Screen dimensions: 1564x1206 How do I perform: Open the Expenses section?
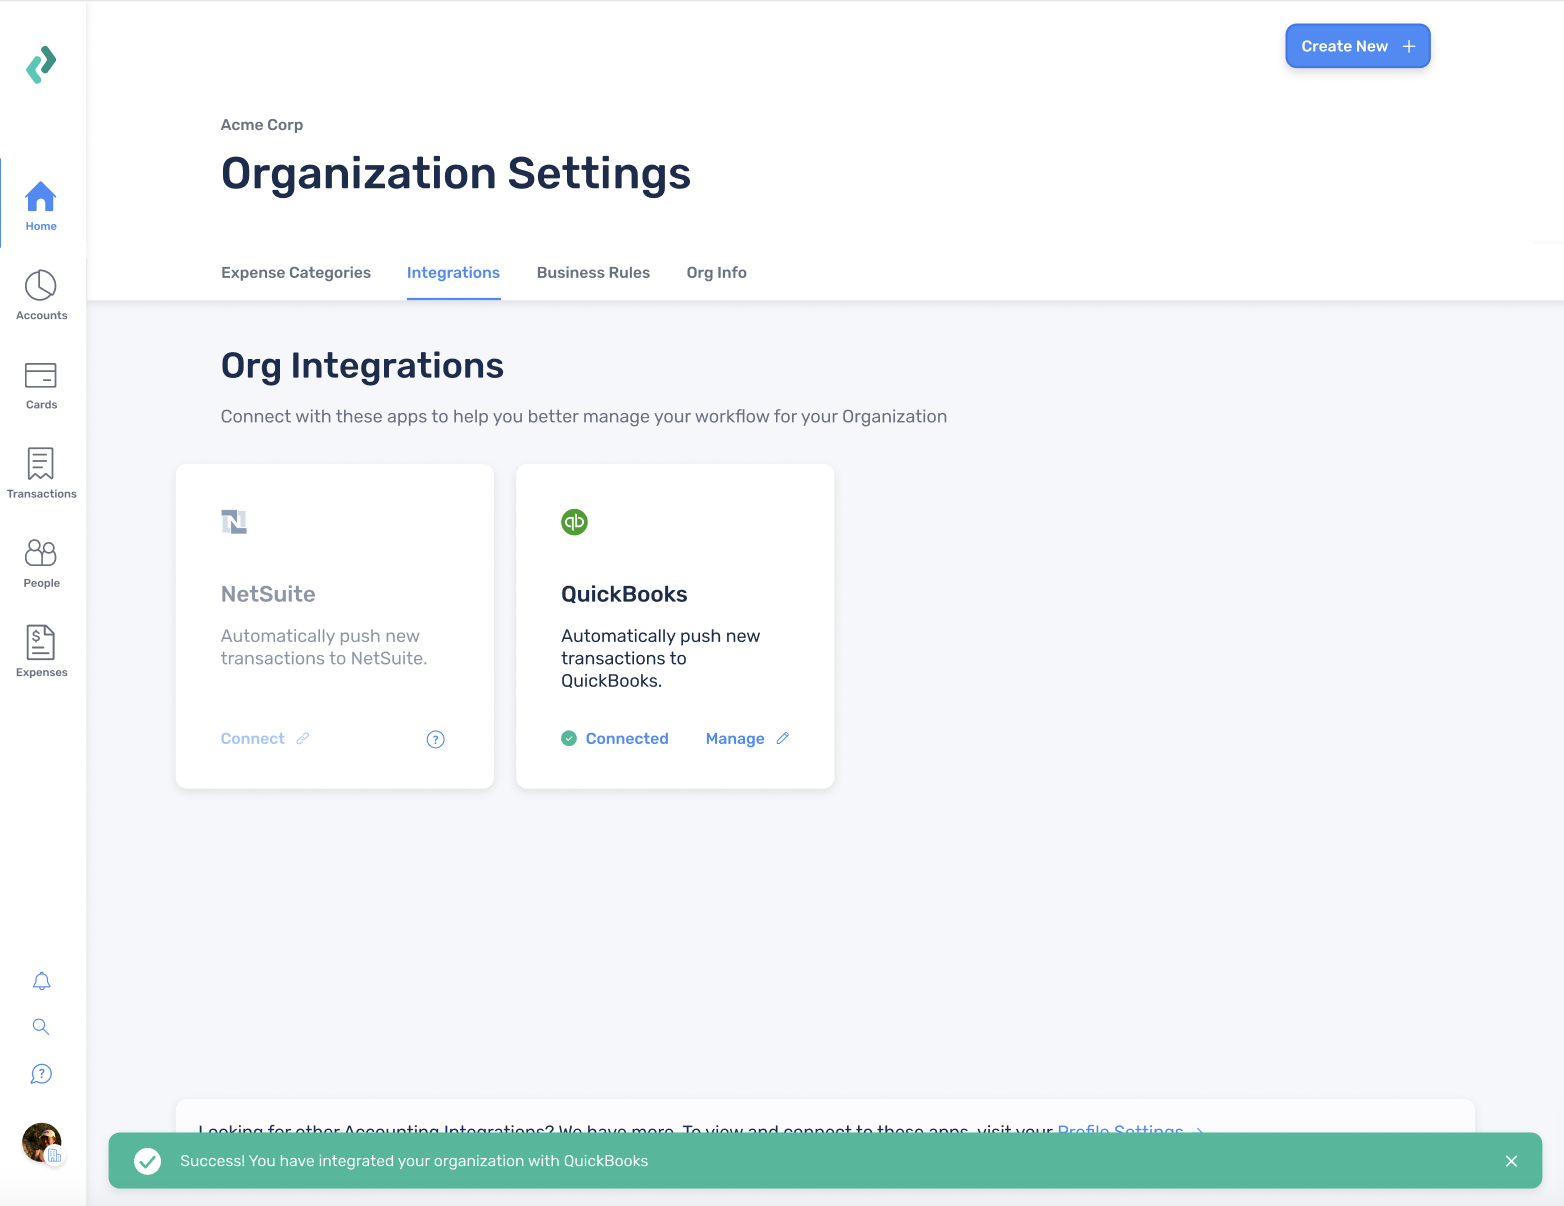tap(41, 651)
